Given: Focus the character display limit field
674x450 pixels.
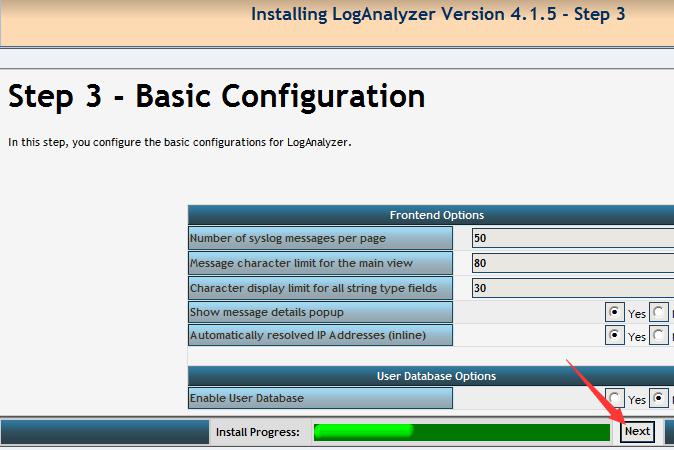Looking at the screenshot, I should [573, 288].
